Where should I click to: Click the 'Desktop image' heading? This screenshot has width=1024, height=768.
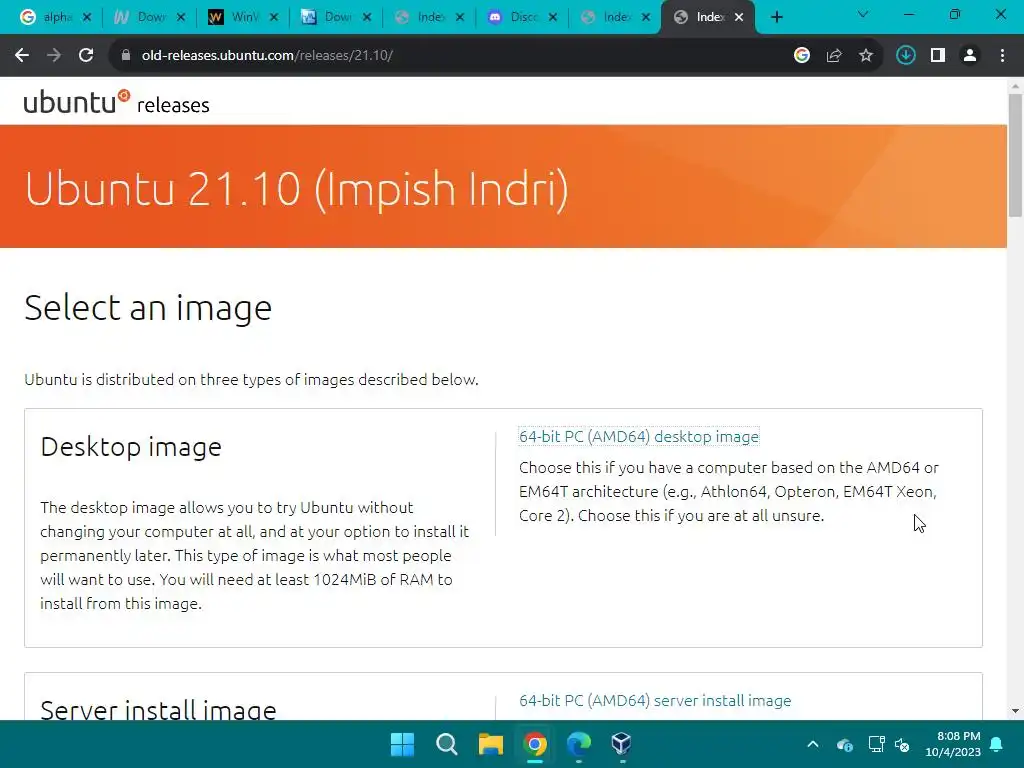click(x=131, y=447)
